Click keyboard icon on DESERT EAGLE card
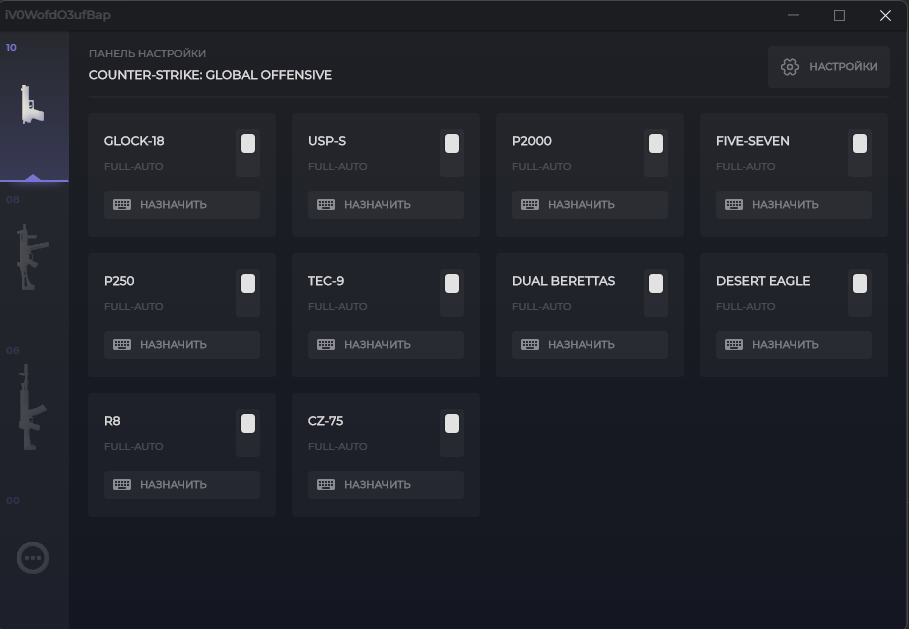This screenshot has width=909, height=629. click(x=734, y=345)
